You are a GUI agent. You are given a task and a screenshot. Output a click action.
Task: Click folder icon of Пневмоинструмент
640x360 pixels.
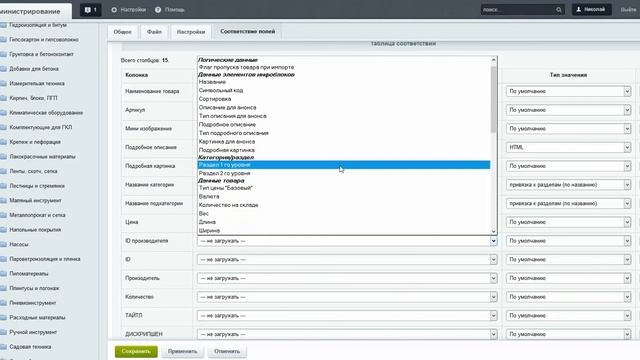(3, 303)
